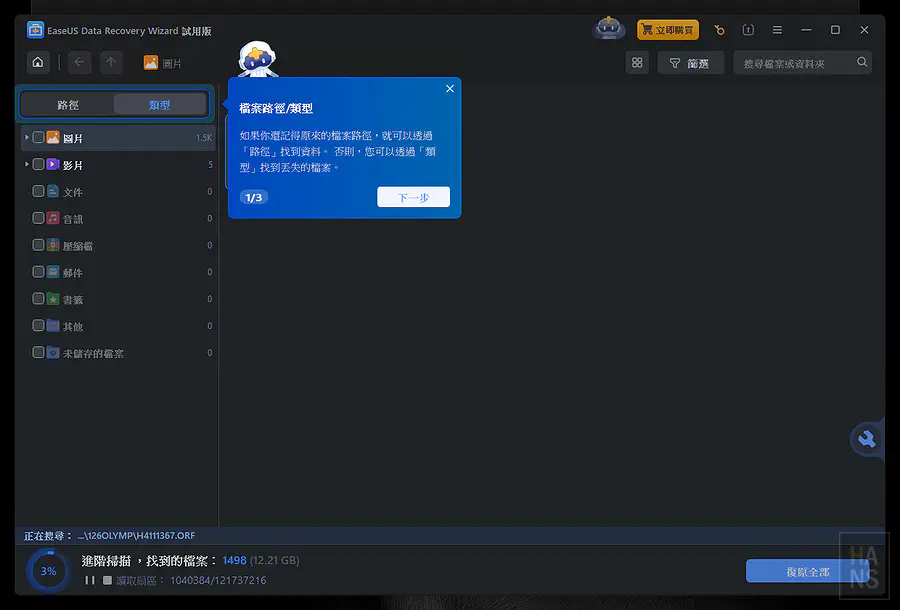Check the 影片 category checkbox
This screenshot has width=900, height=610.
click(x=36, y=164)
